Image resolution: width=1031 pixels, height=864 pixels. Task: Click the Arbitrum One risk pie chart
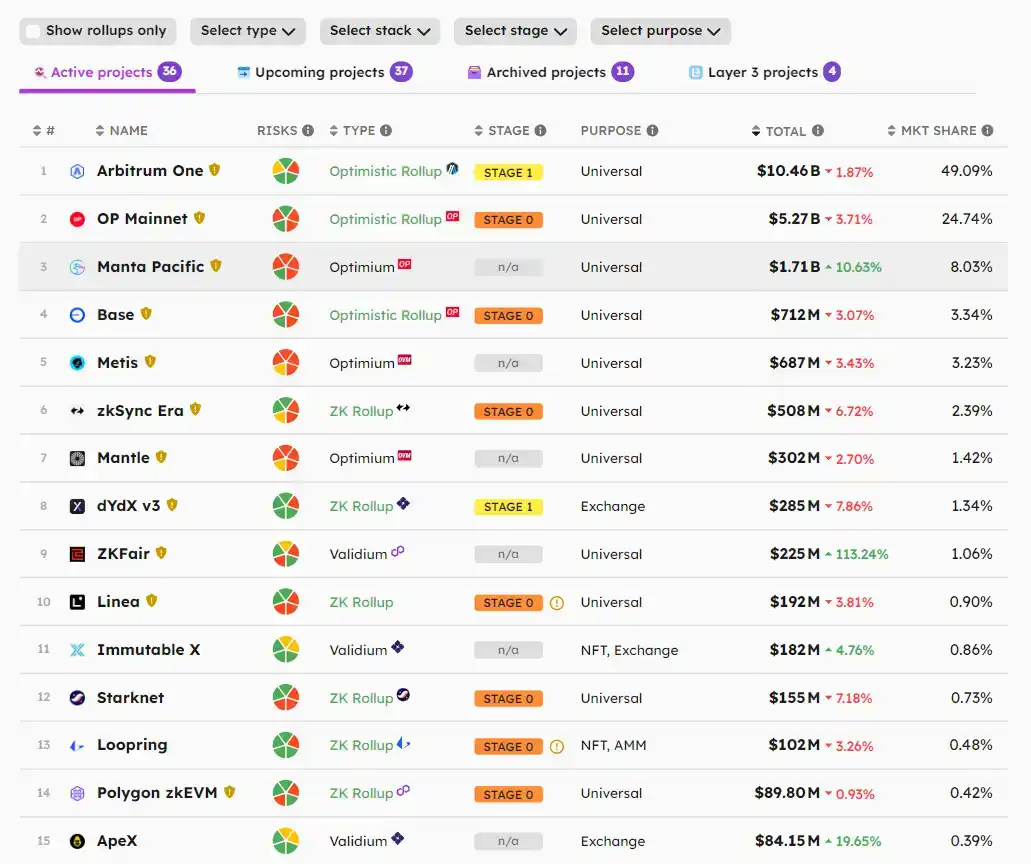(x=286, y=171)
